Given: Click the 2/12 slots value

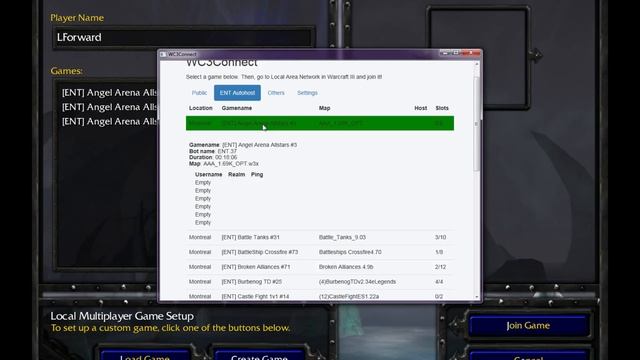Looking at the screenshot, I should (440, 267).
